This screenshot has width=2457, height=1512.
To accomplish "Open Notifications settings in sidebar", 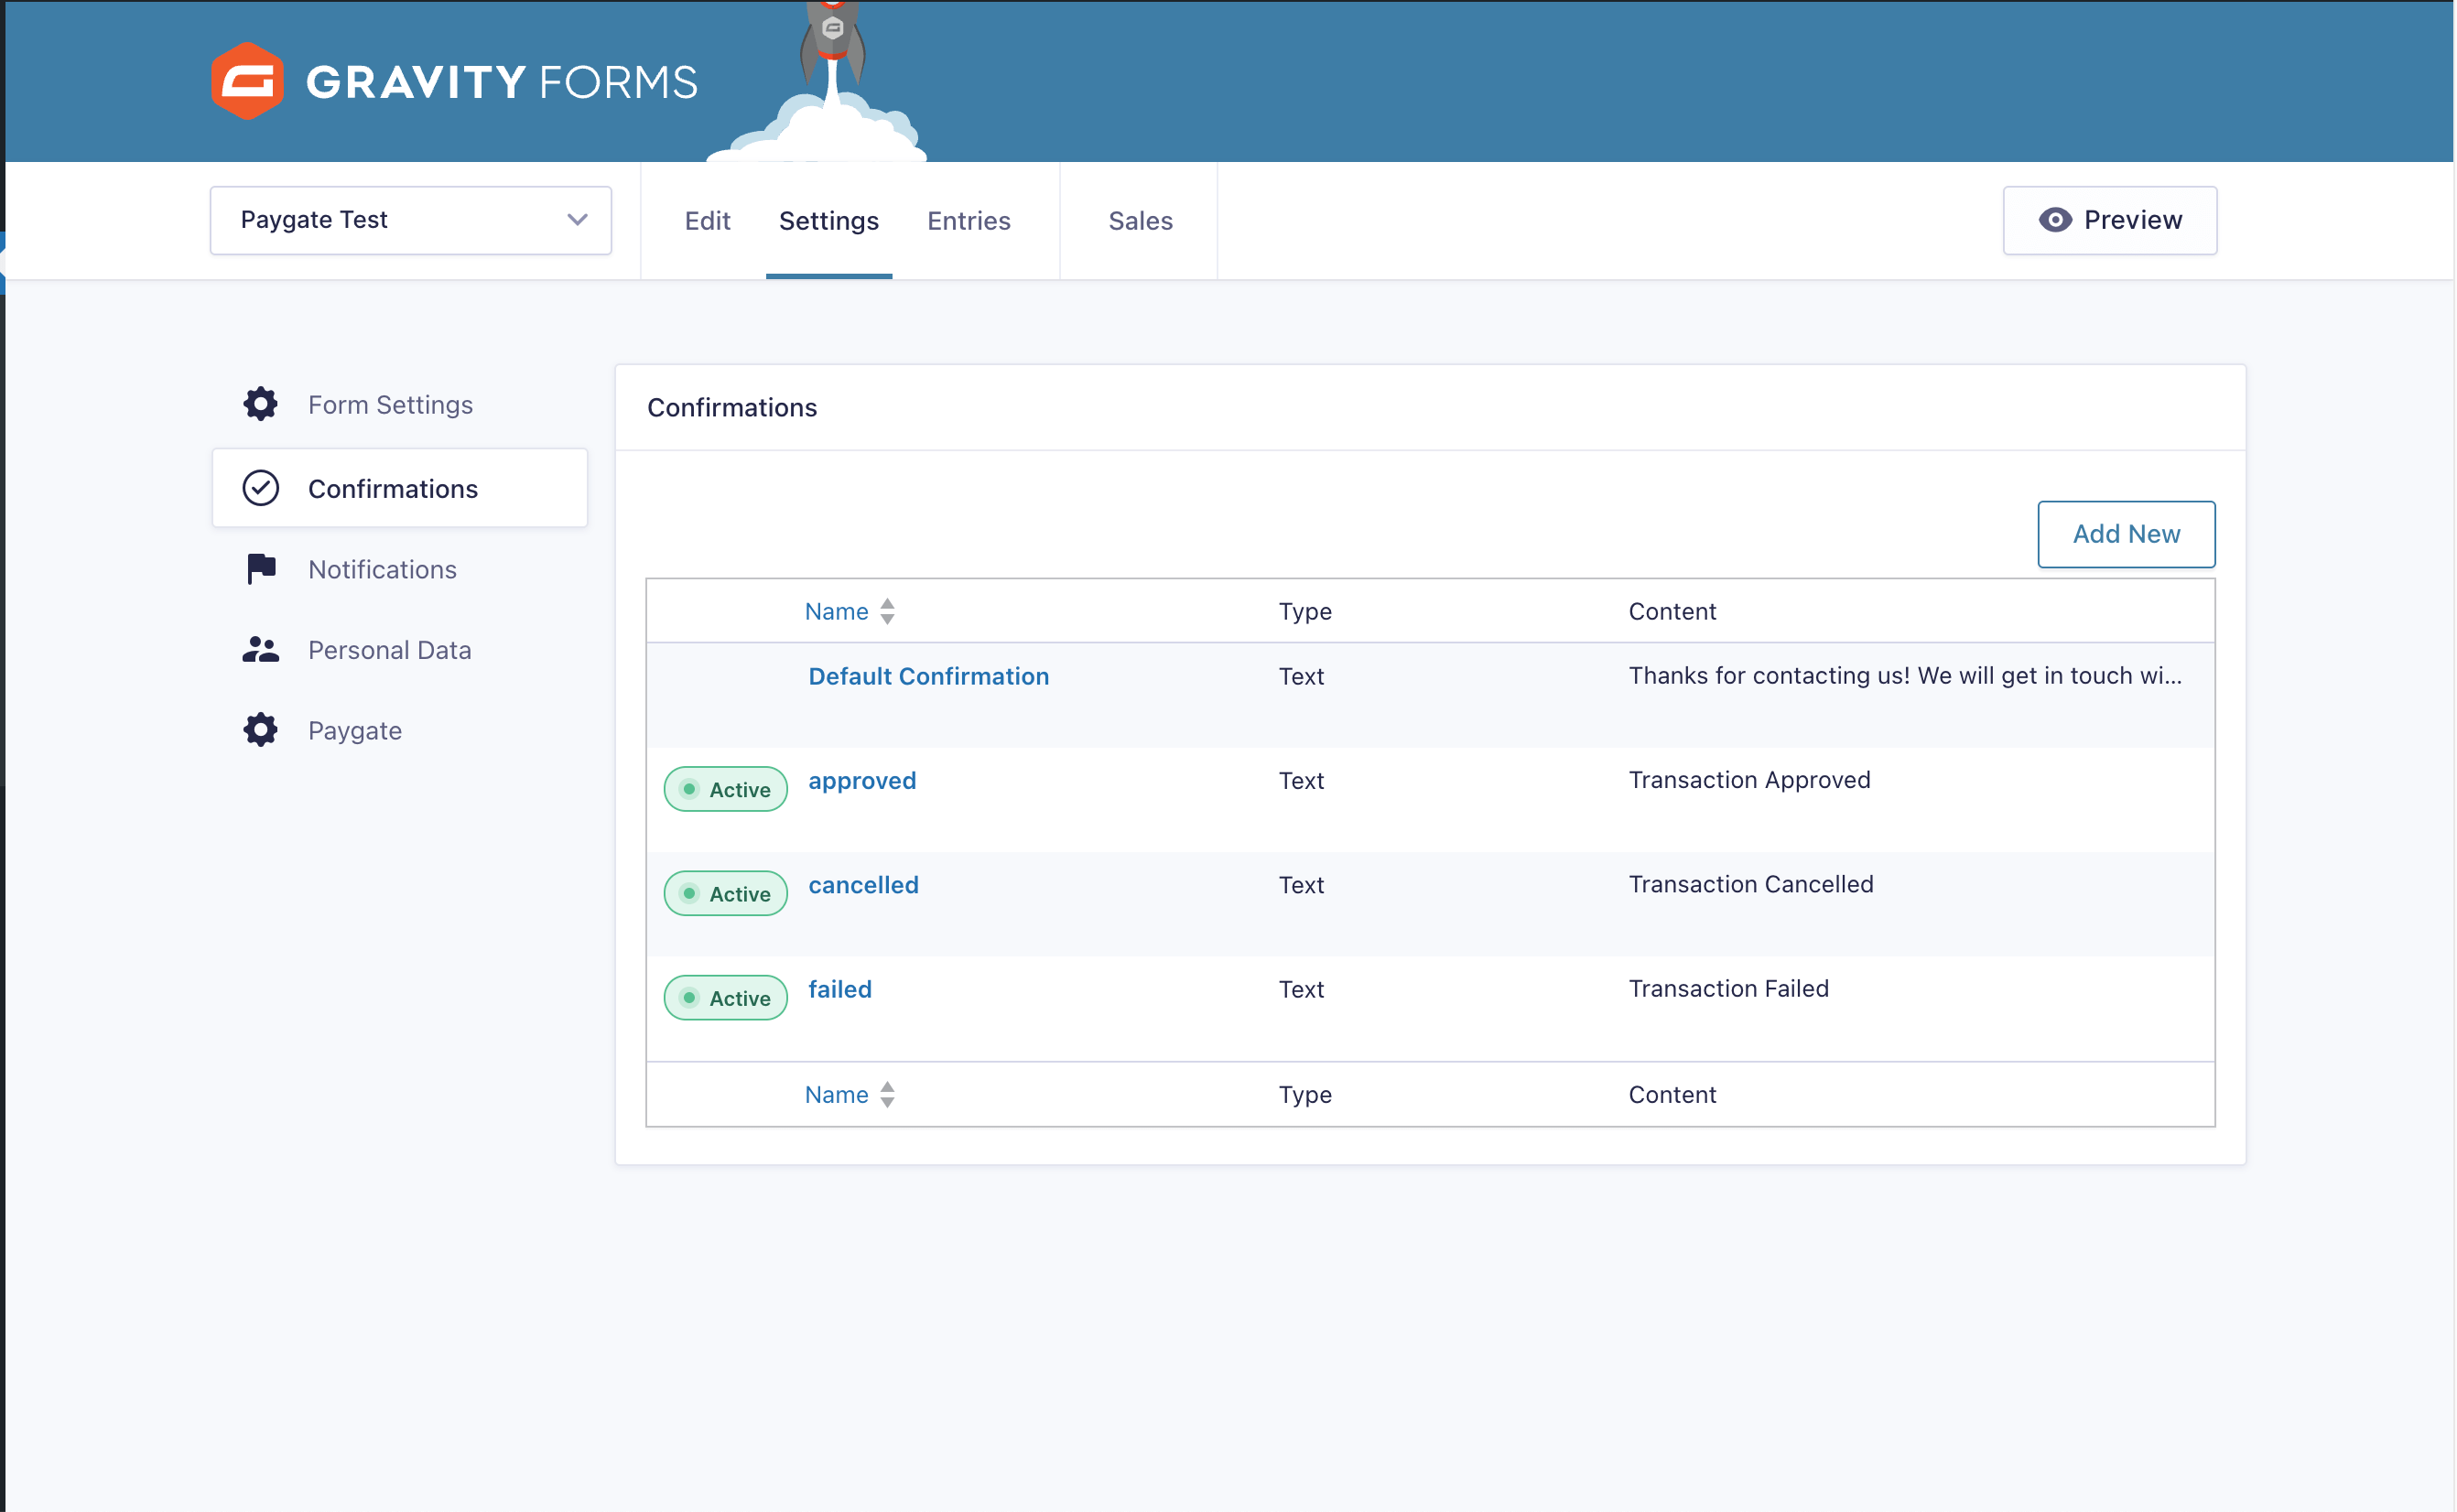I will pos(400,569).
